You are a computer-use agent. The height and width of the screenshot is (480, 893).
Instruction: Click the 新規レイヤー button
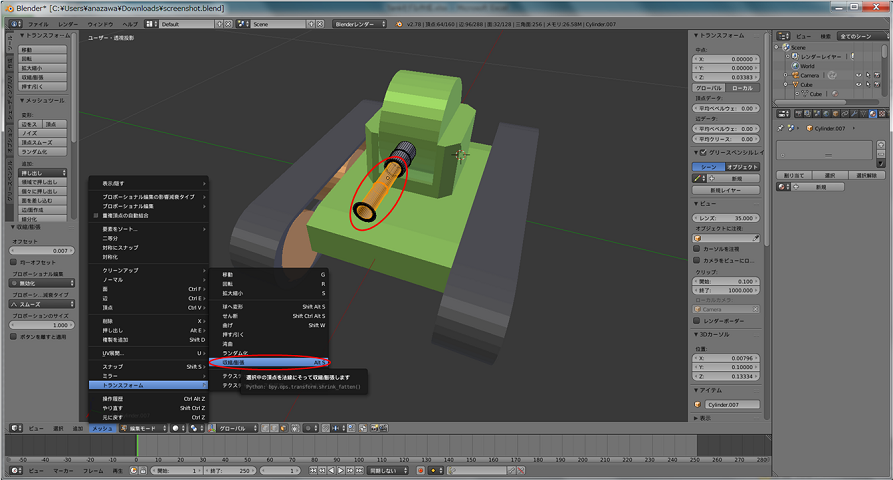(725, 189)
